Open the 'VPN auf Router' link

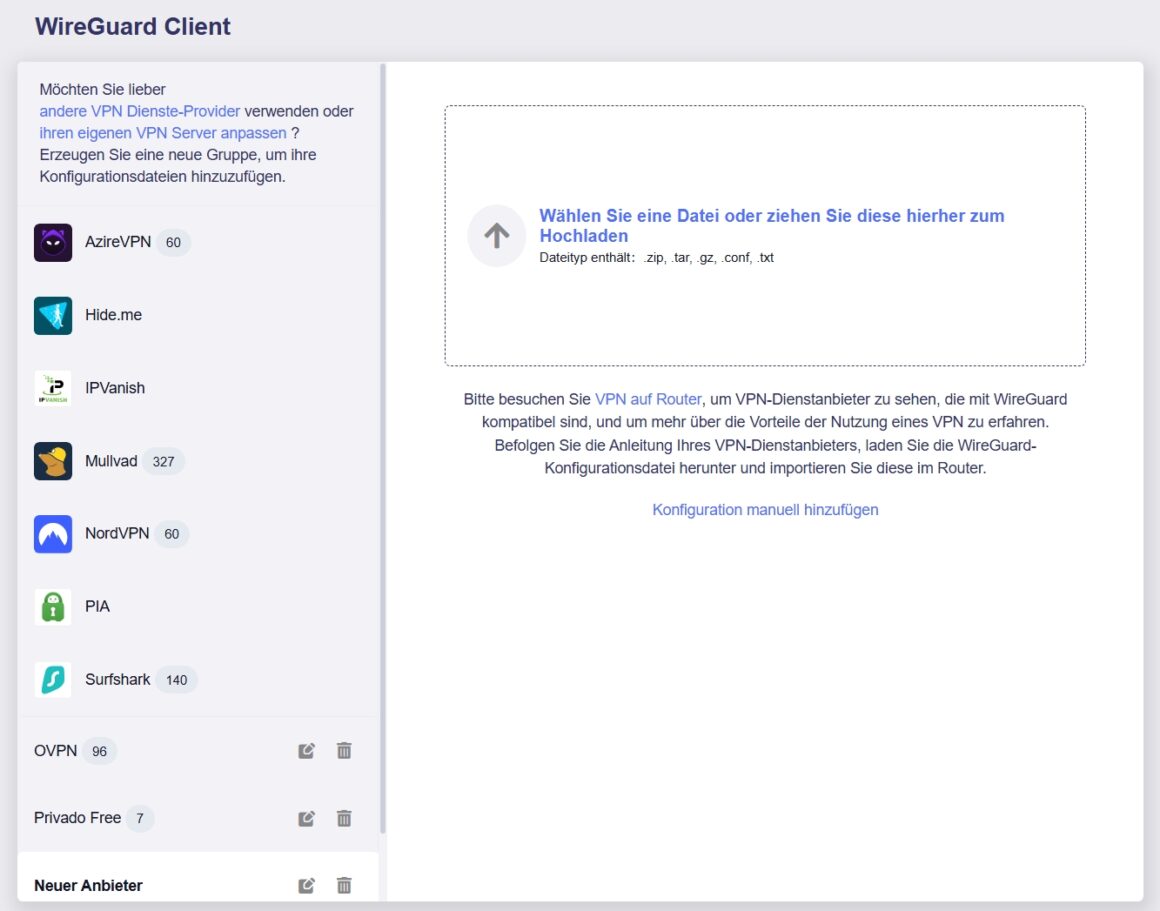pos(648,399)
